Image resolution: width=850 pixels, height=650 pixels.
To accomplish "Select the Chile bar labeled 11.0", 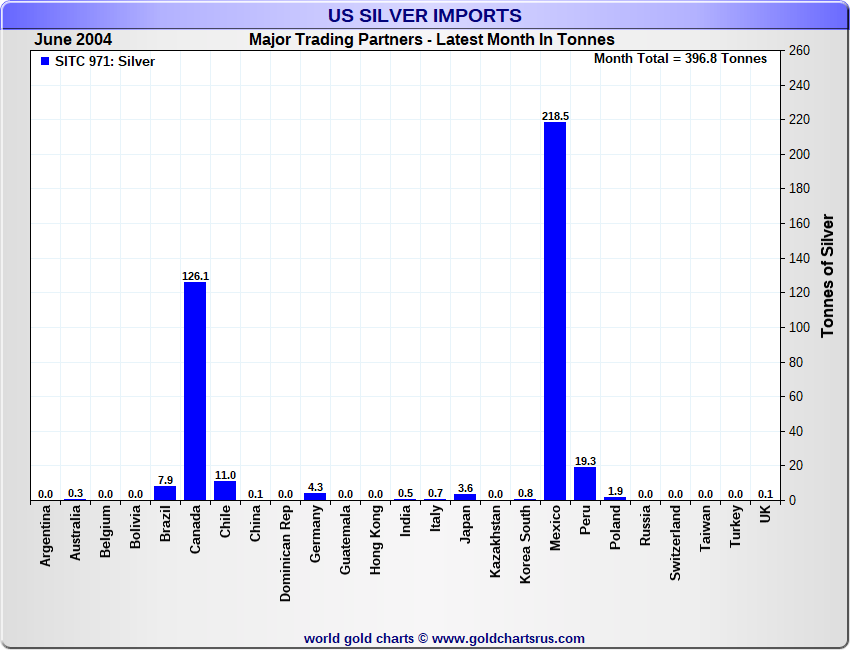I will tap(225, 491).
